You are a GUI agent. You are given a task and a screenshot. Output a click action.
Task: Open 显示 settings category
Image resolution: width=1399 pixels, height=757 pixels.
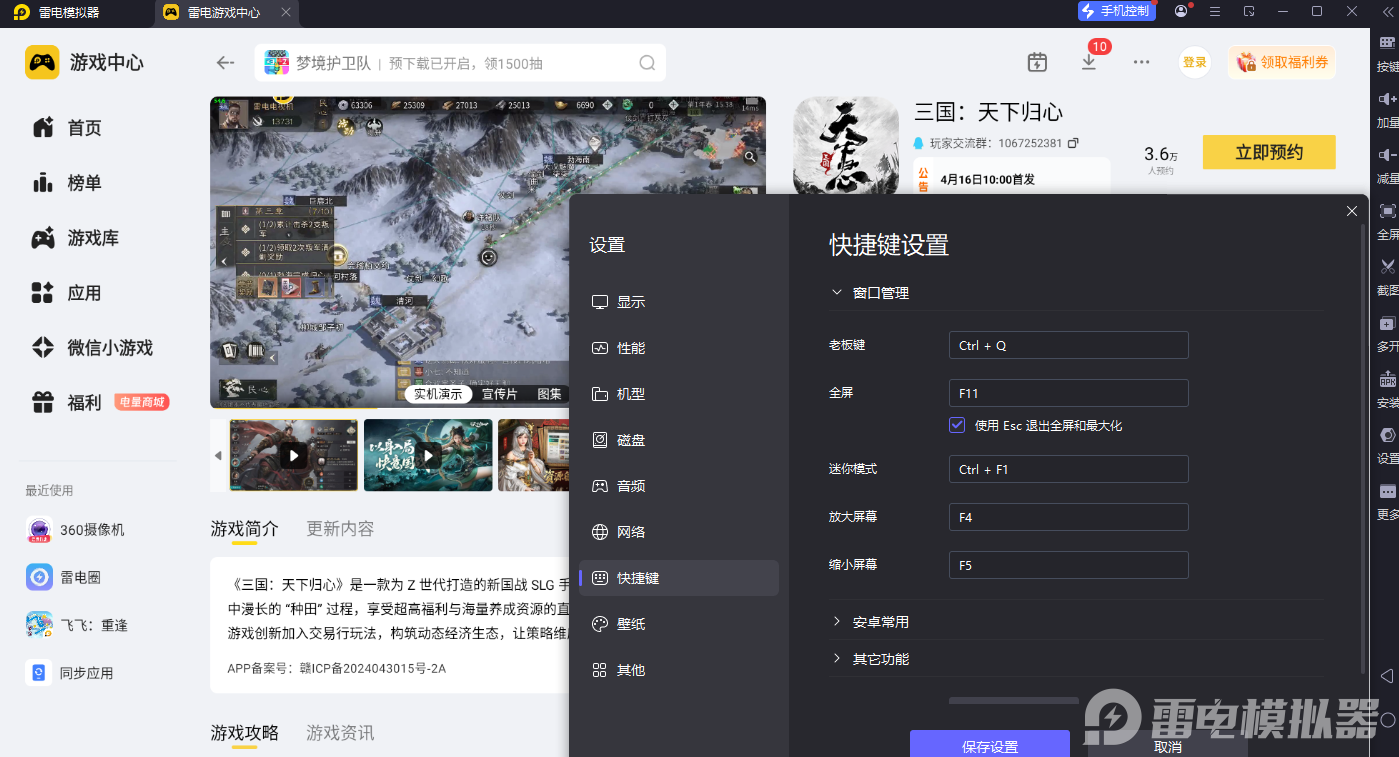click(679, 302)
